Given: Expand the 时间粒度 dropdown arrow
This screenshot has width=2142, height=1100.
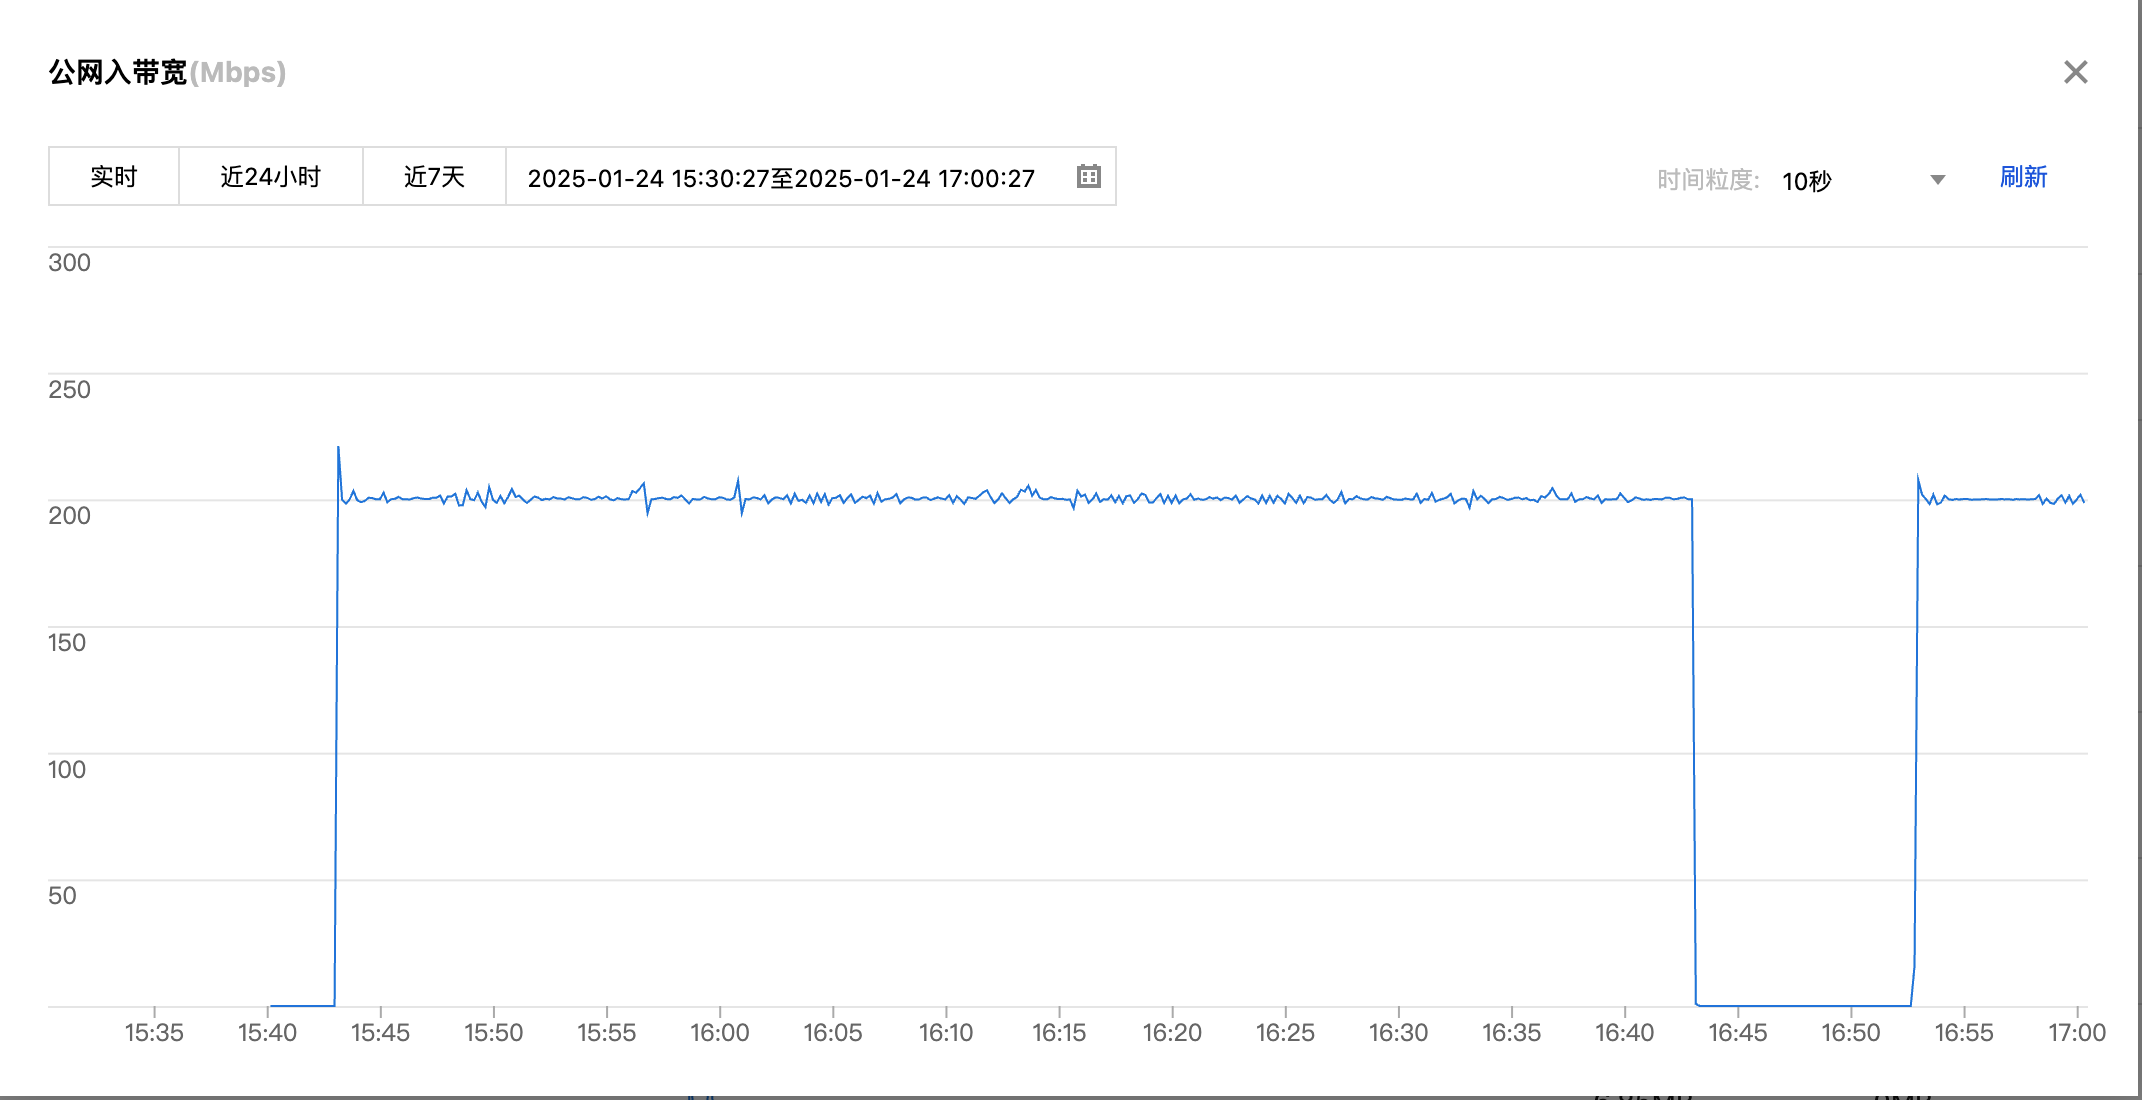Looking at the screenshot, I should (x=1937, y=180).
